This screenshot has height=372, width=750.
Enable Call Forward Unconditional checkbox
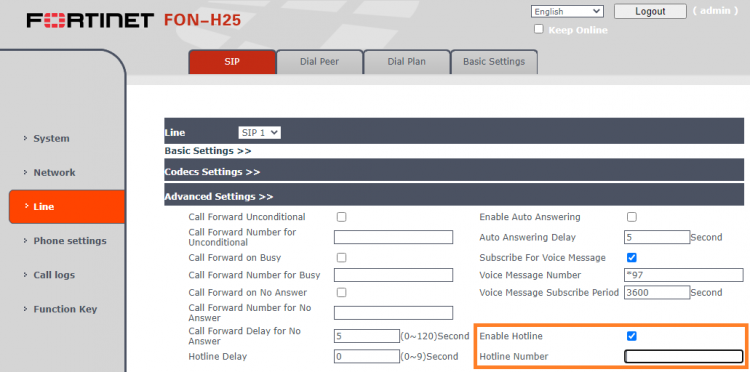342,217
